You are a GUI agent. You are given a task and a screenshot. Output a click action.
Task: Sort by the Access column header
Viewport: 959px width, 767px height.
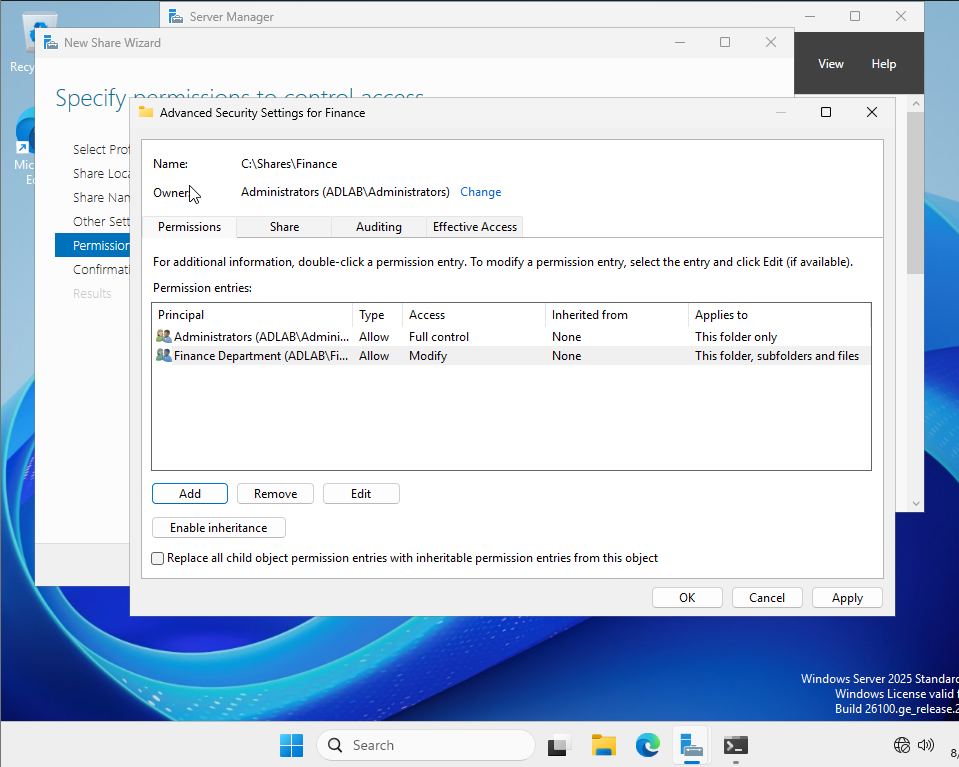(473, 315)
